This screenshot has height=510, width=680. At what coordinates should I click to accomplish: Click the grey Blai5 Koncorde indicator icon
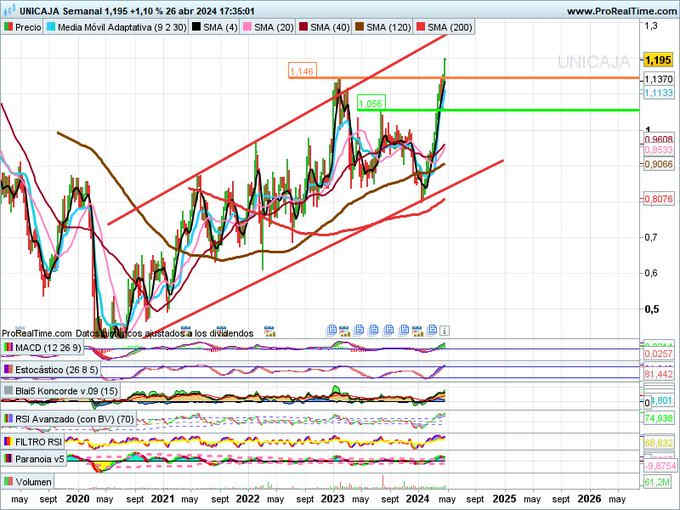pos(8,391)
